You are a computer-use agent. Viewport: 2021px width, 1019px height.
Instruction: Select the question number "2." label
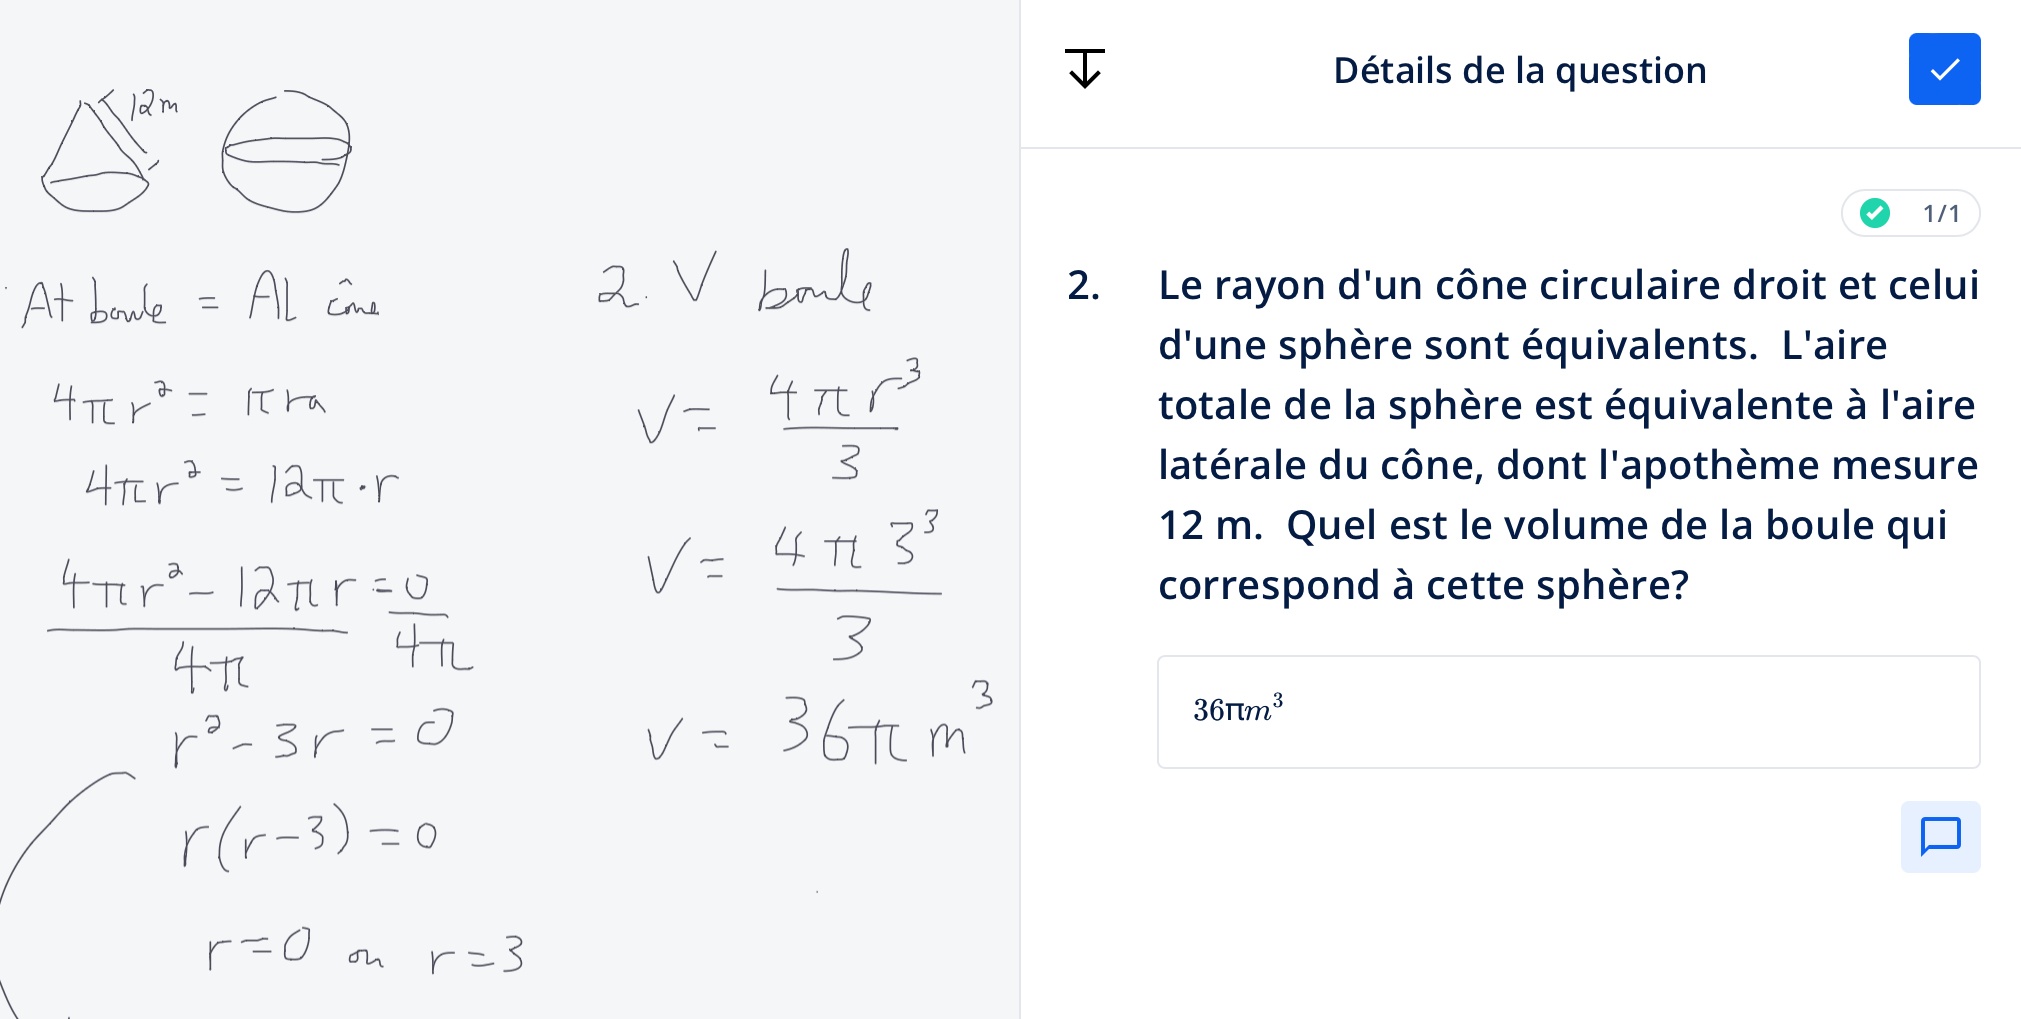(x=1084, y=286)
